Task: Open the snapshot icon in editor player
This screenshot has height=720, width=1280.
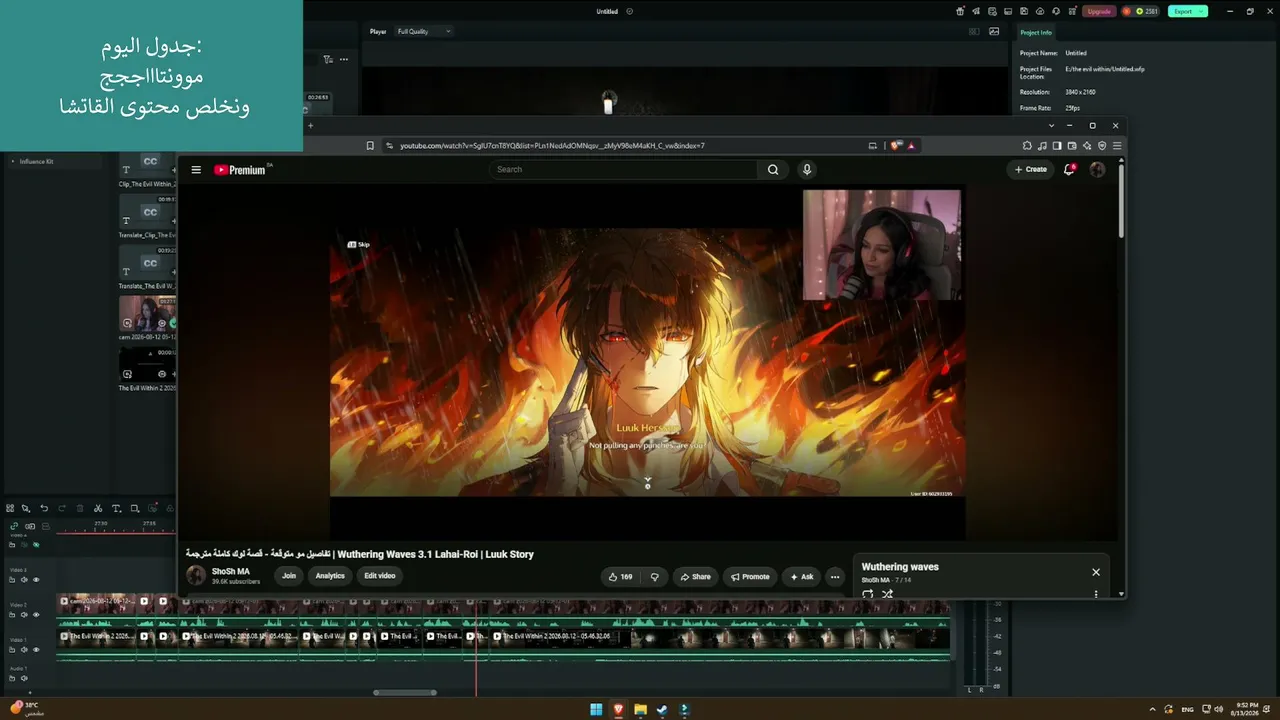Action: pyautogui.click(x=994, y=31)
